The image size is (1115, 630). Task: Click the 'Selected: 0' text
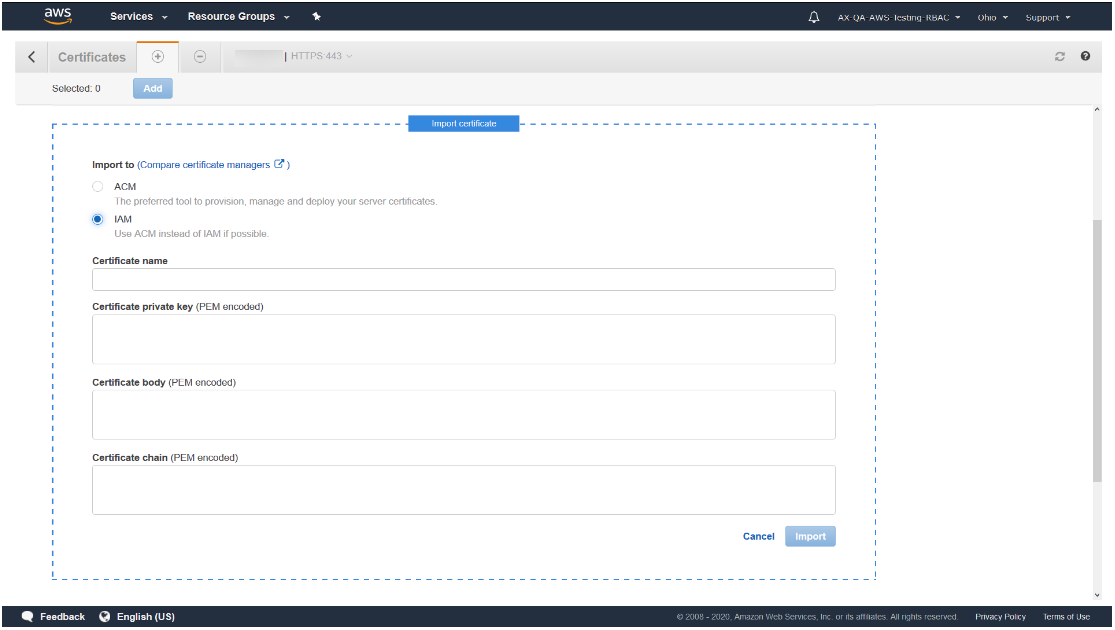76,89
